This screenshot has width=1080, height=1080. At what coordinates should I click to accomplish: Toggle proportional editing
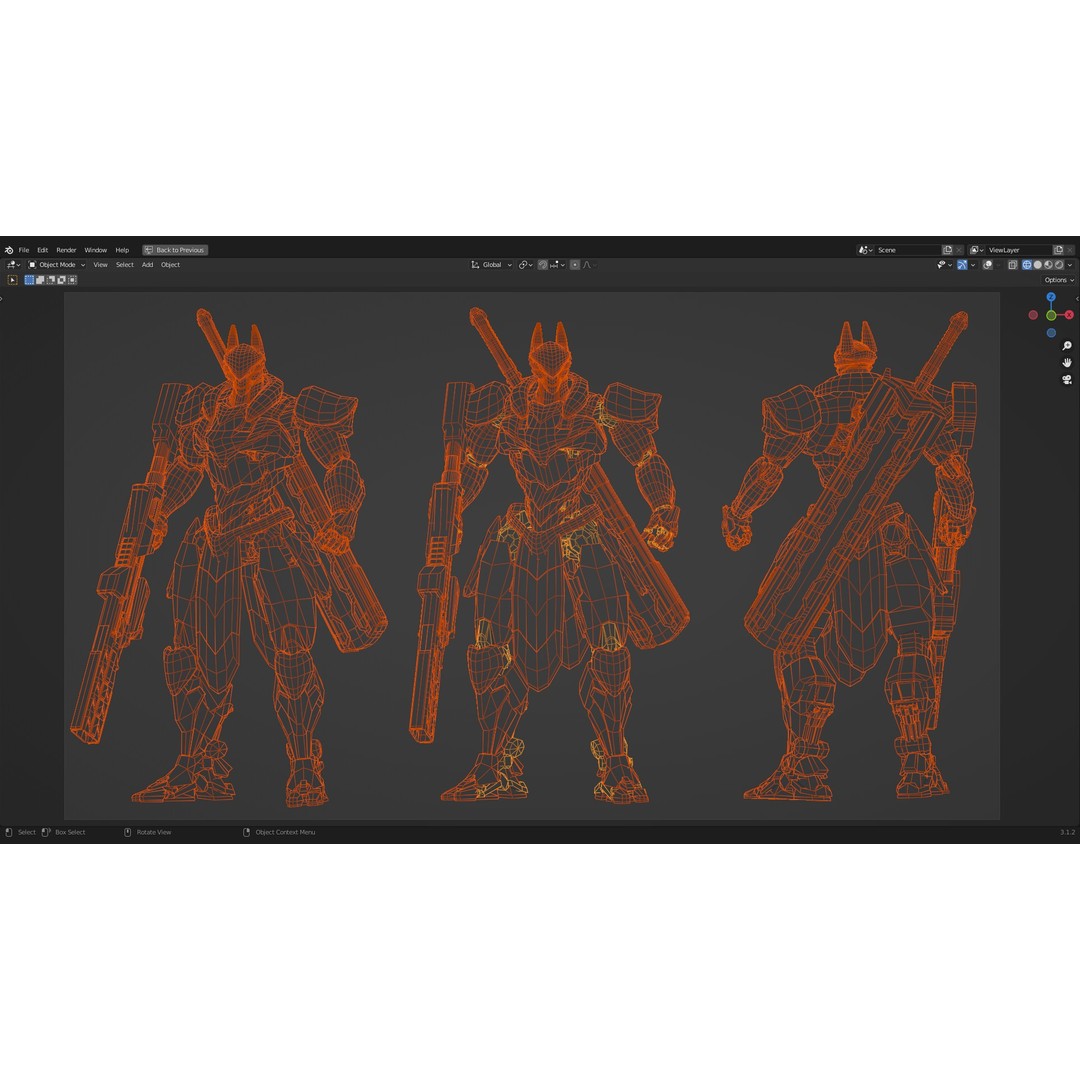click(x=575, y=264)
